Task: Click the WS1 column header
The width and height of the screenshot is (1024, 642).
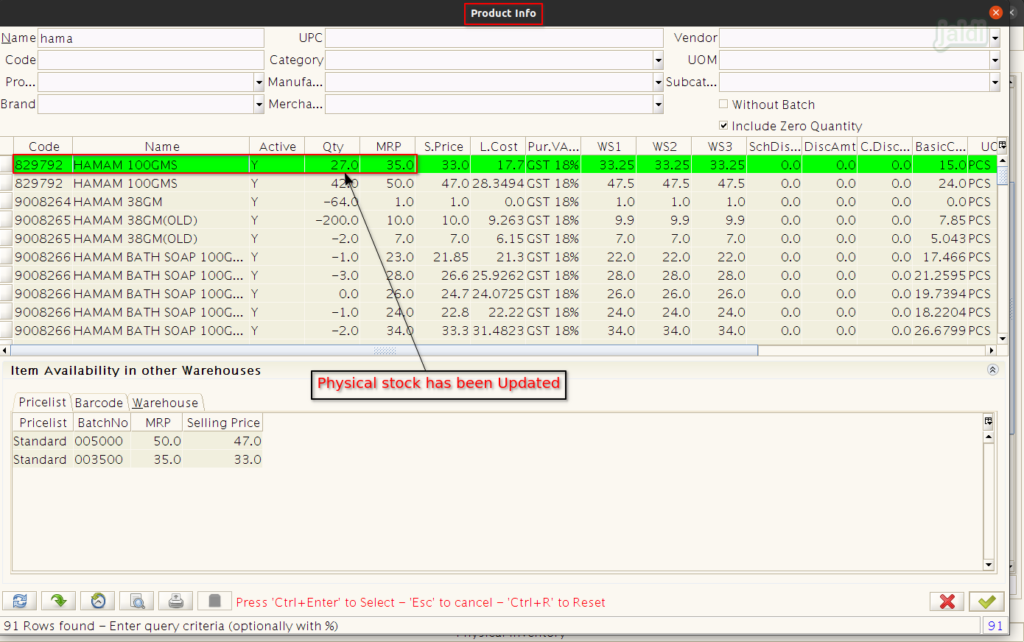Action: click(x=609, y=146)
